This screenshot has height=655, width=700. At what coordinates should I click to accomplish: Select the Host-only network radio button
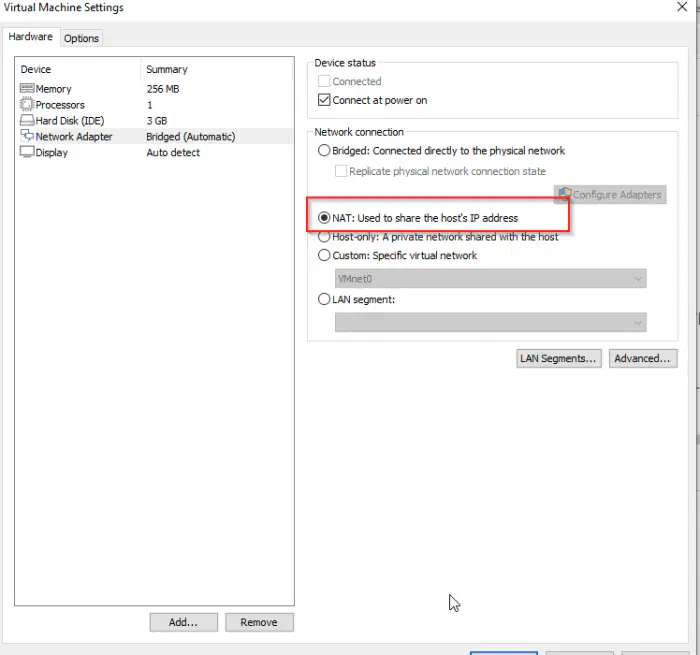click(x=324, y=237)
